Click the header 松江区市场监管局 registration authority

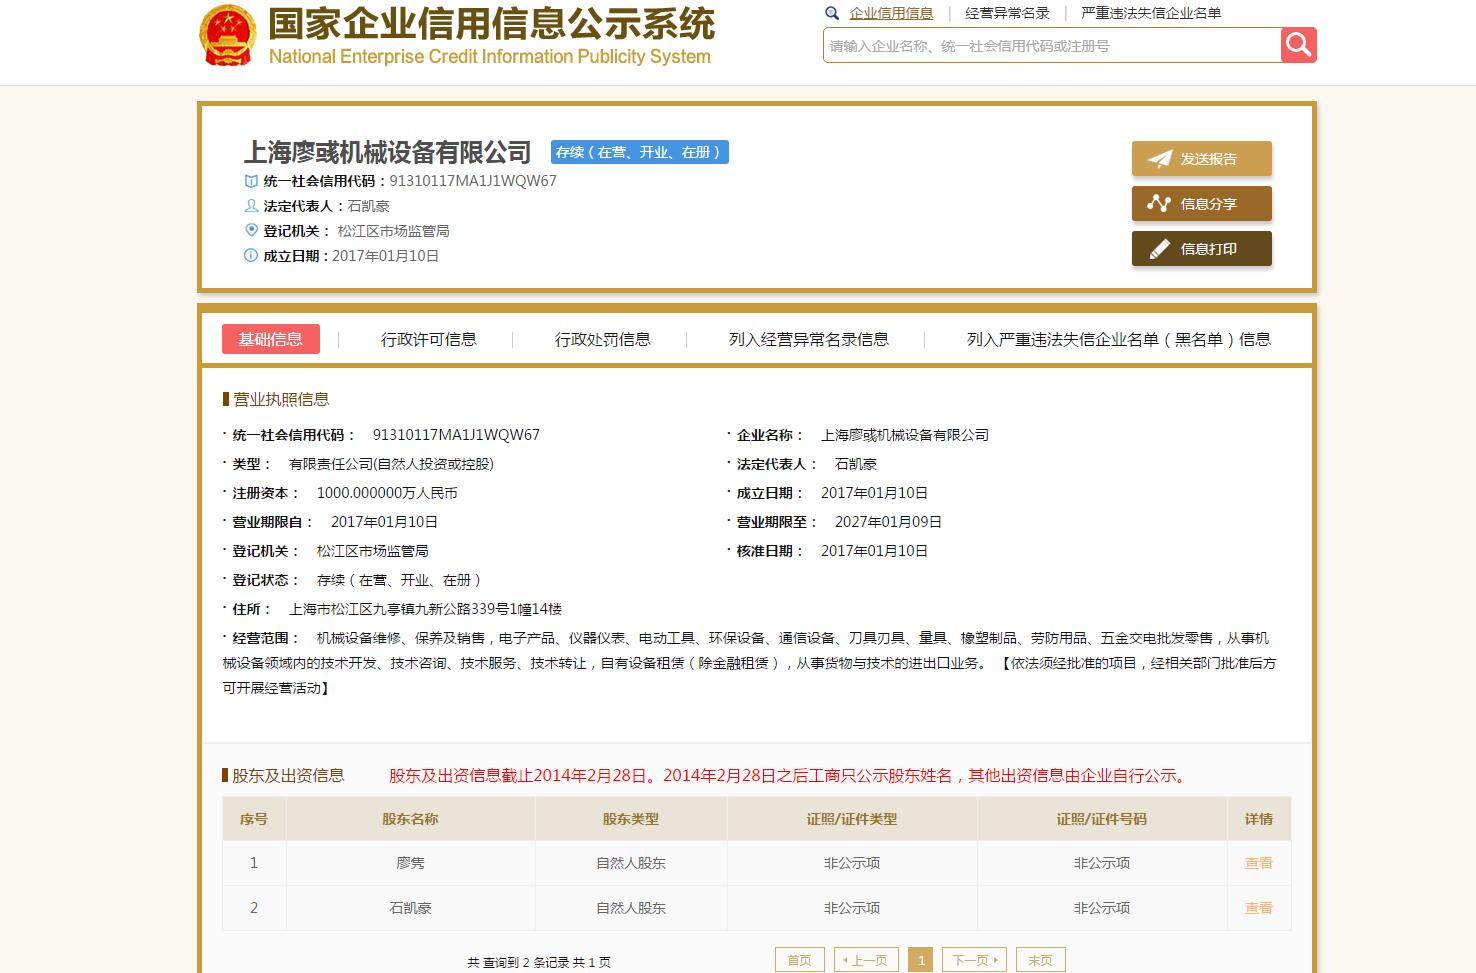pos(393,231)
